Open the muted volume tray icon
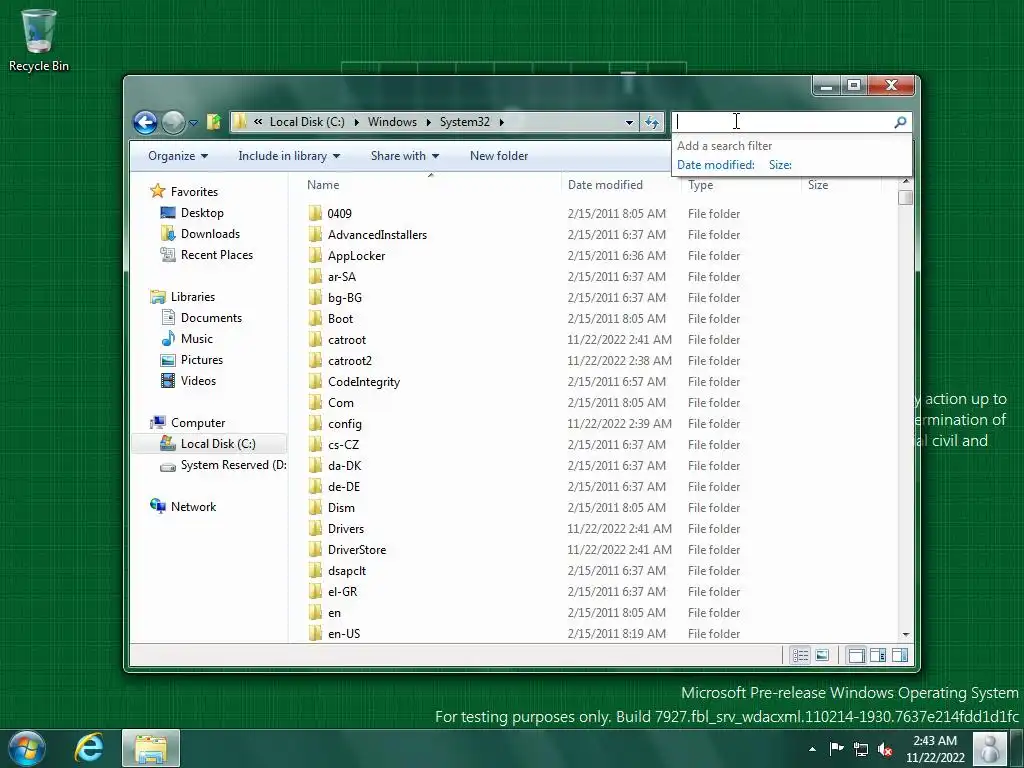The image size is (1024, 768). pyautogui.click(x=885, y=749)
